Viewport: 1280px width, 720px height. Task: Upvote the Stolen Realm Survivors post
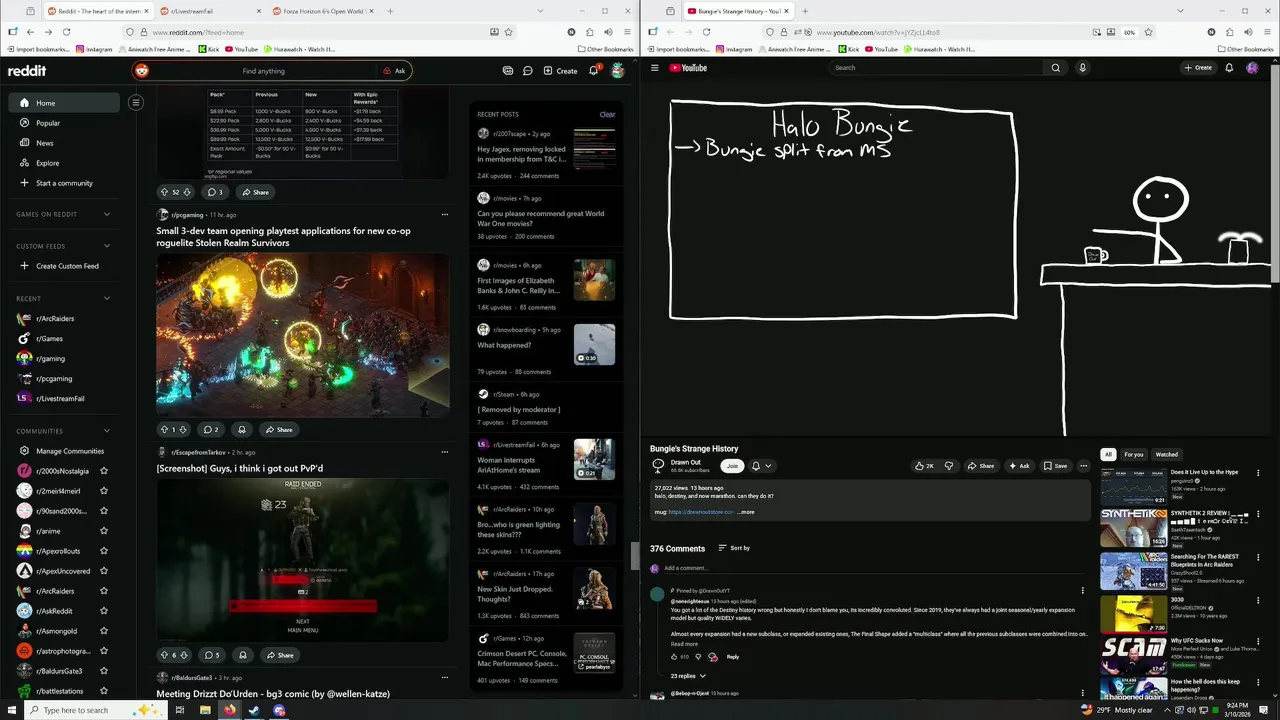tap(164, 430)
